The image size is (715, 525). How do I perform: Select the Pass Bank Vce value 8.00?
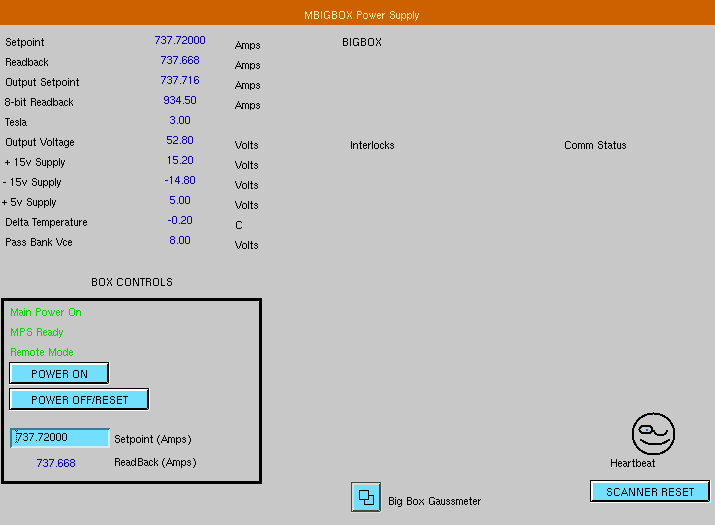pos(180,241)
